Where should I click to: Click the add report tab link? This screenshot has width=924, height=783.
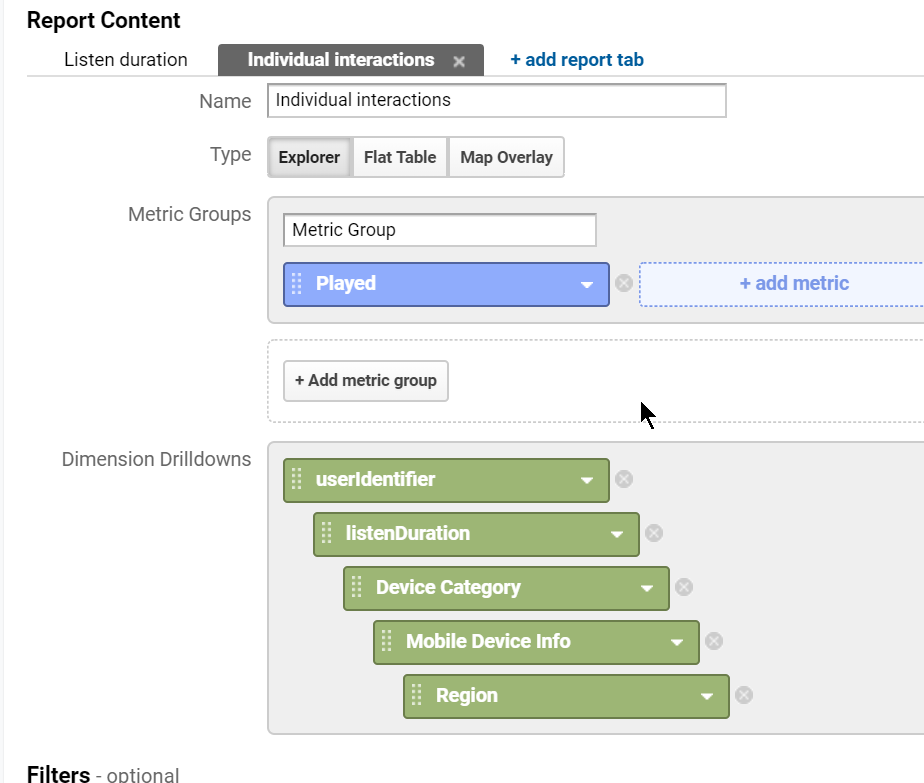(577, 60)
